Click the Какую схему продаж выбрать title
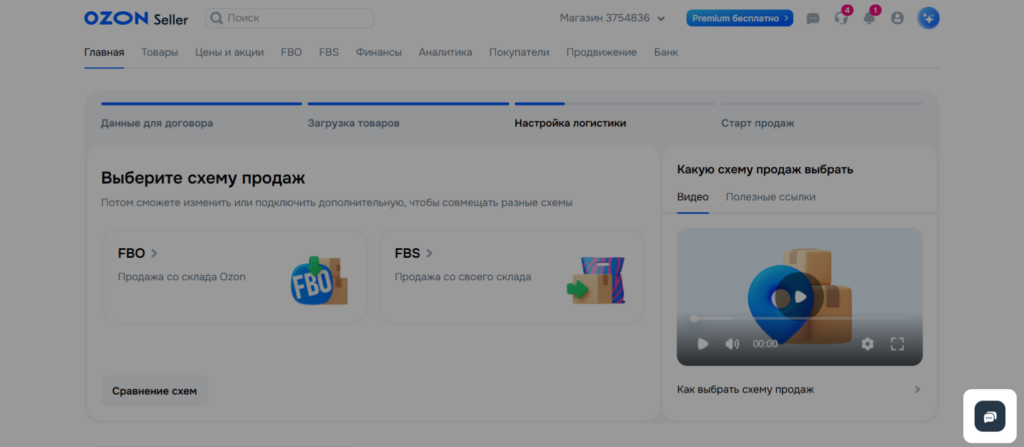This screenshot has width=1024, height=447. 765,169
